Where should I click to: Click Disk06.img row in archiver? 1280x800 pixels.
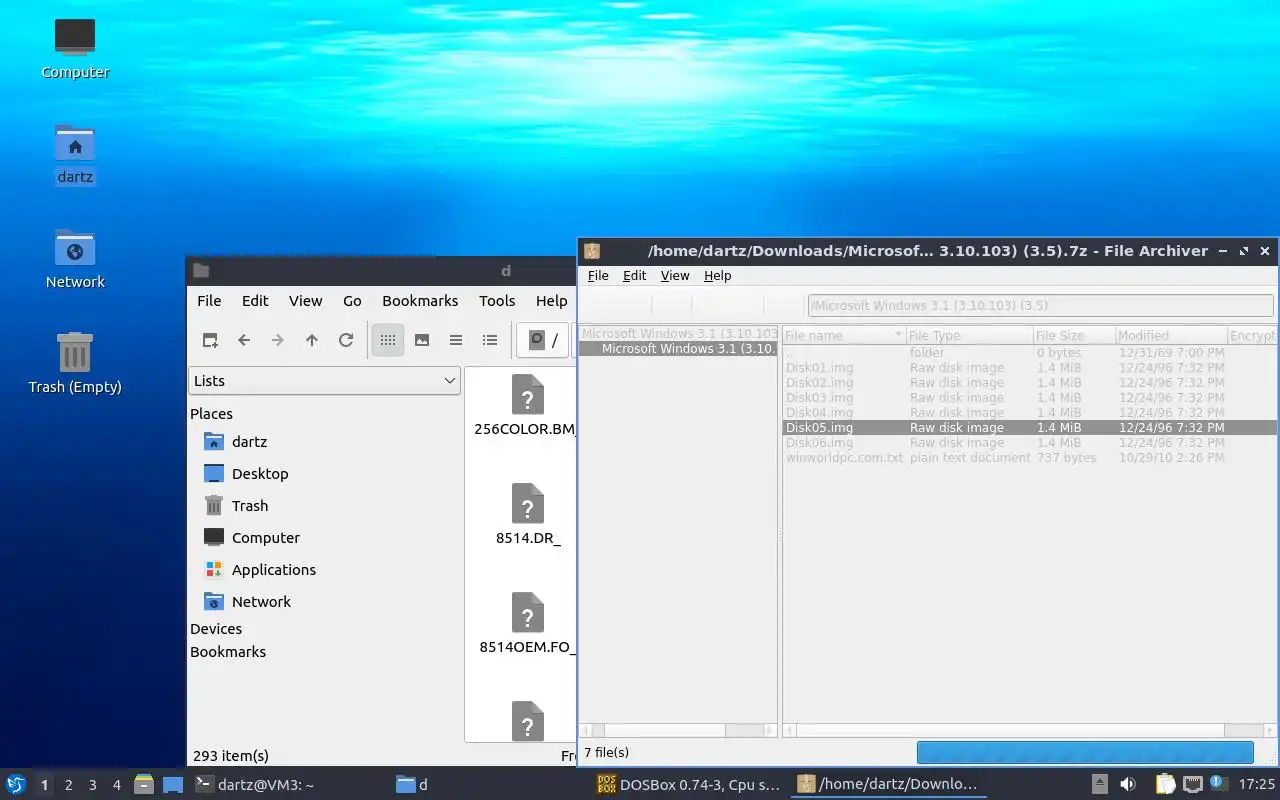tap(1030, 443)
